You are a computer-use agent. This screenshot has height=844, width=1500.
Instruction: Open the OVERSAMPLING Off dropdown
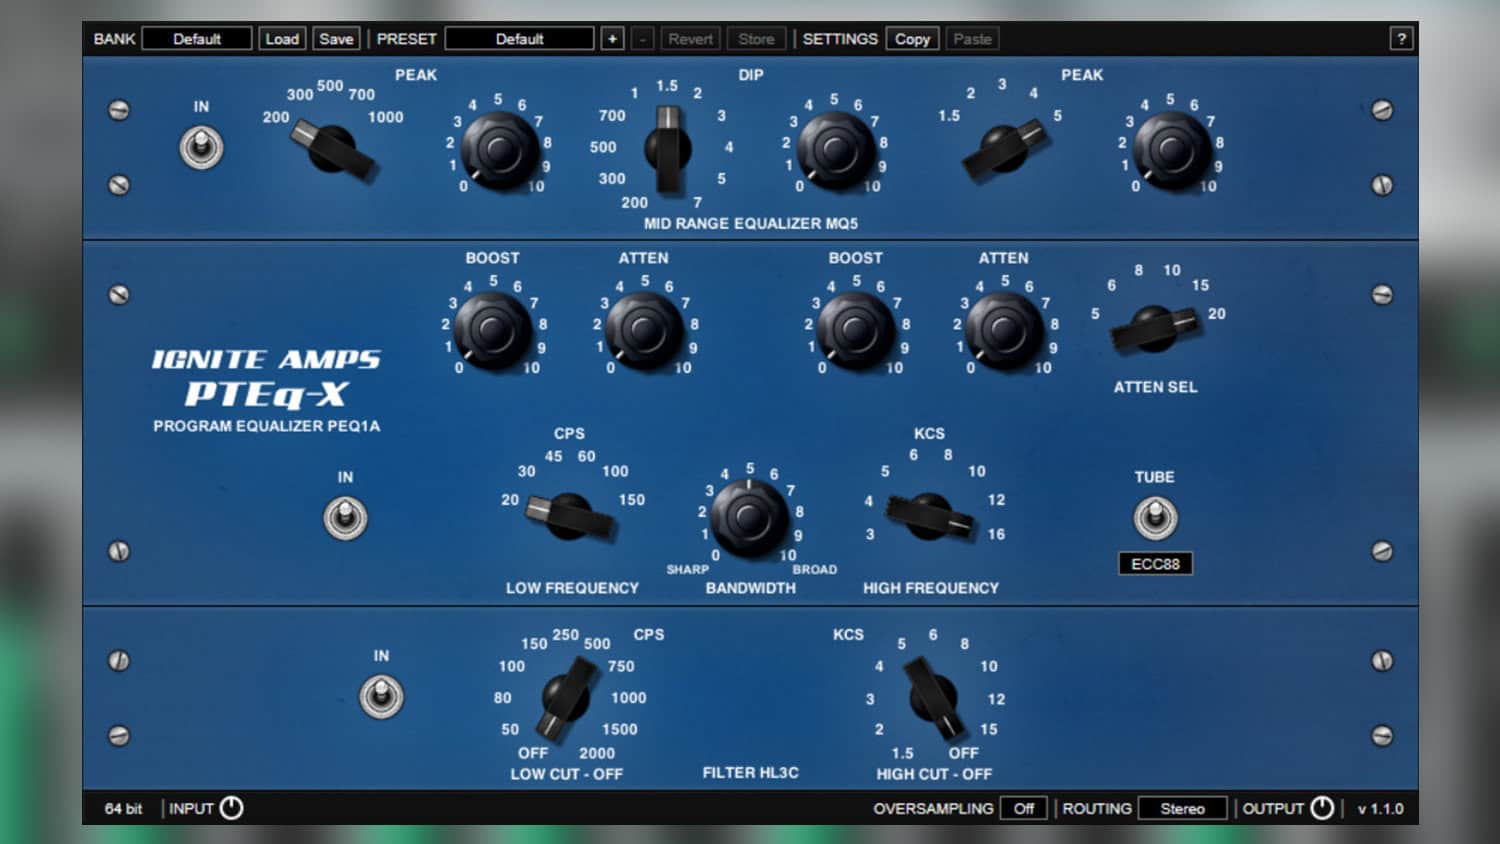[x=1024, y=808]
